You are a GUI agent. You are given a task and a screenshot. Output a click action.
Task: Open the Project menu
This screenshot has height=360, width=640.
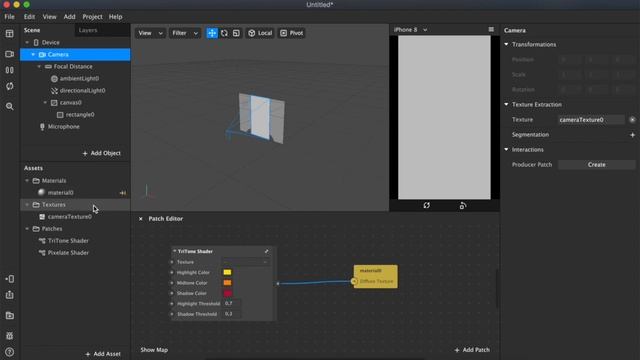click(92, 17)
